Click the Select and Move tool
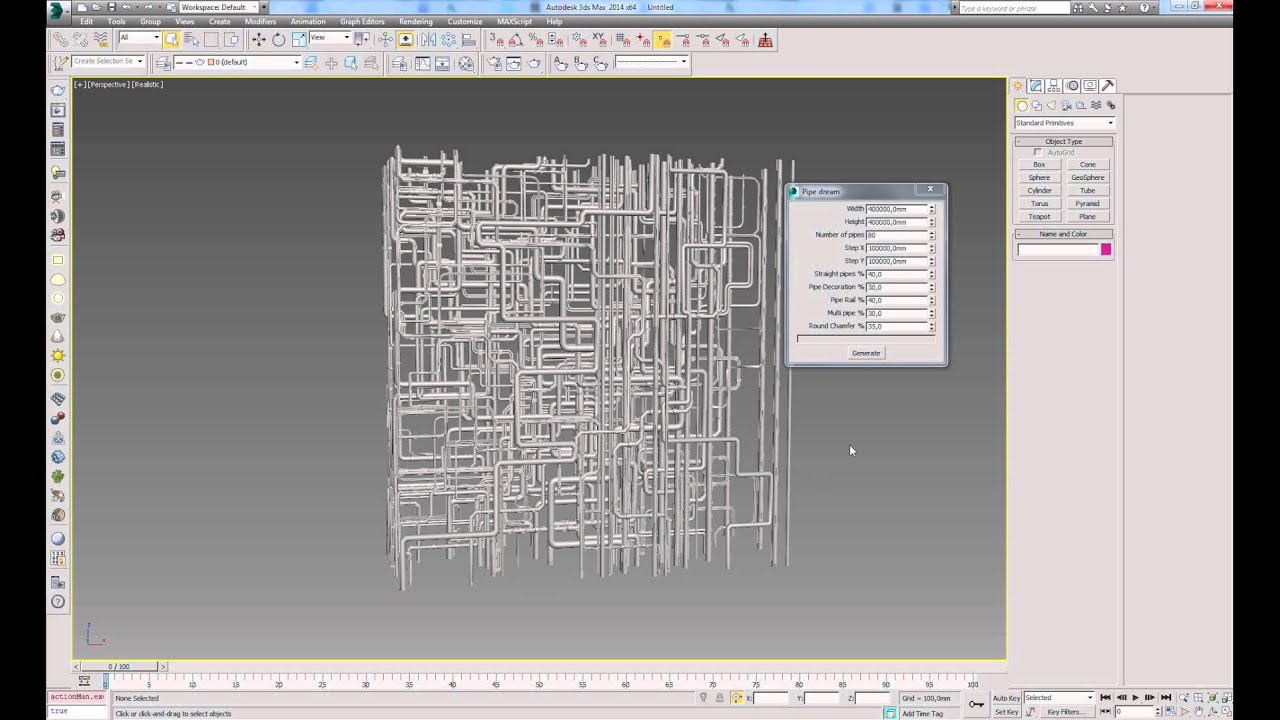Screen dimensions: 1280x720 coord(258,40)
